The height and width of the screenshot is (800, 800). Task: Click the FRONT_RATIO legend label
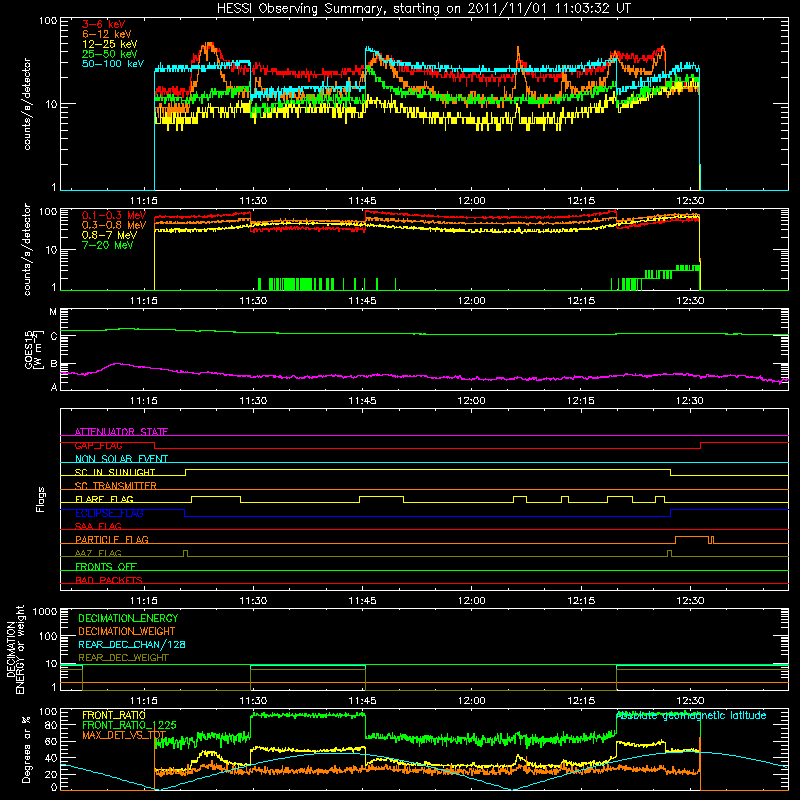(x=114, y=715)
